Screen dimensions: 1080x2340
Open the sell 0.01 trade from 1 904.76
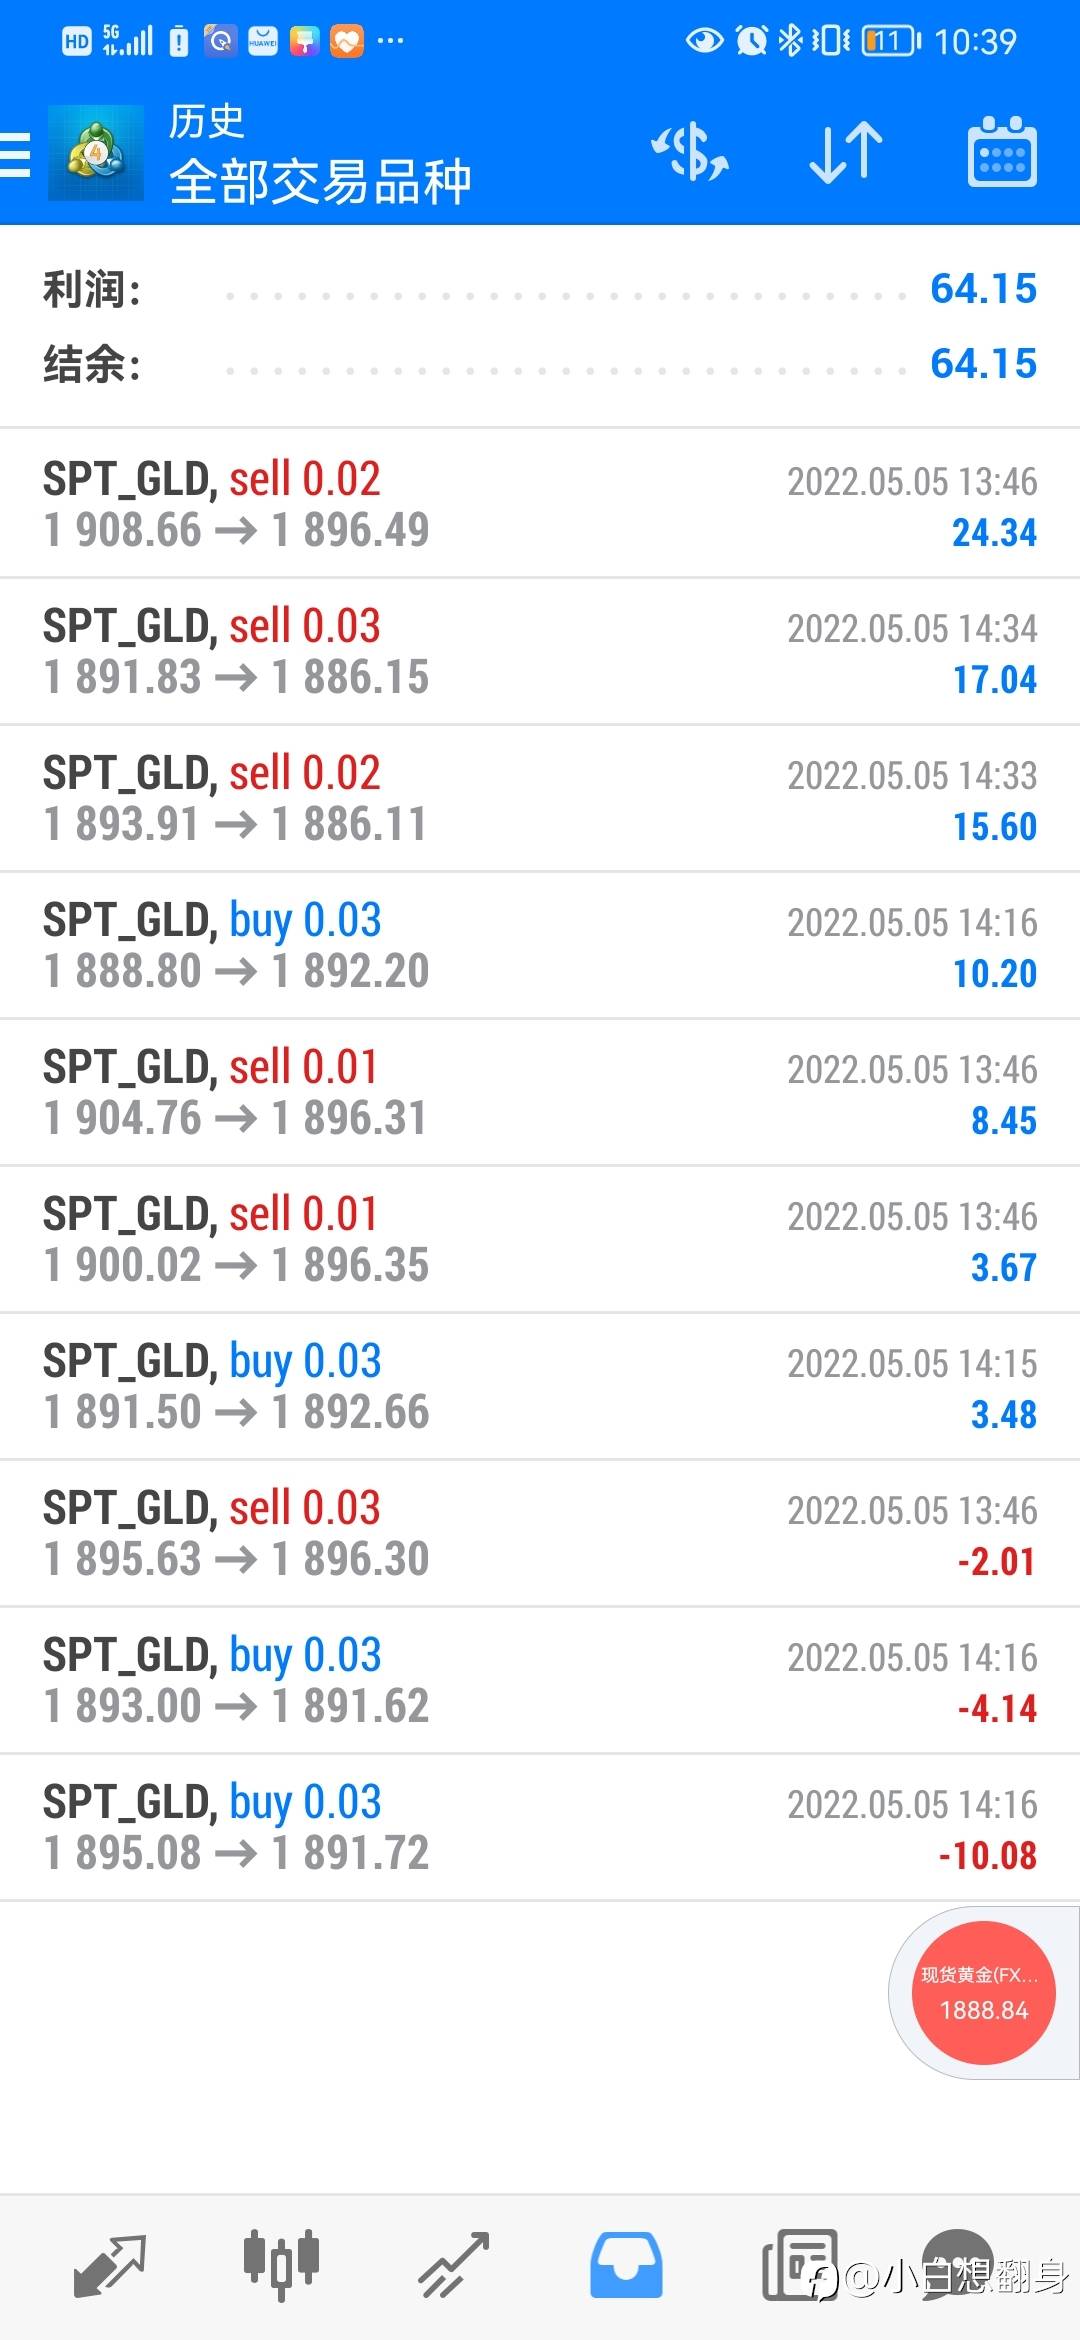pyautogui.click(x=540, y=1092)
